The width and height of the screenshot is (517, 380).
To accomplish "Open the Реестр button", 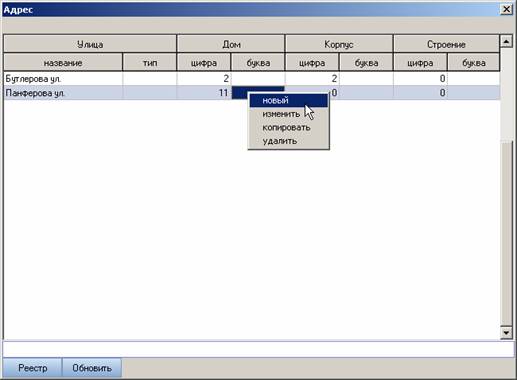I will click(x=33, y=368).
